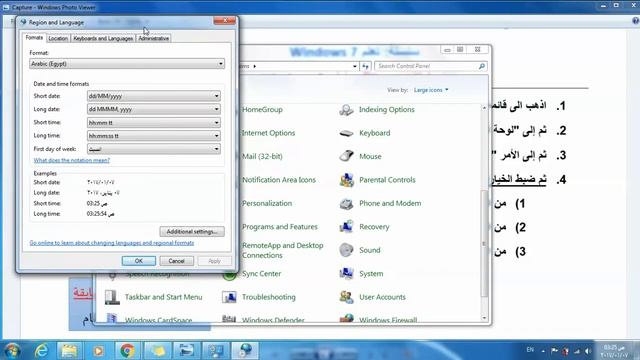
Task: Expand the Short date format dropdown
Action: coord(154,96)
